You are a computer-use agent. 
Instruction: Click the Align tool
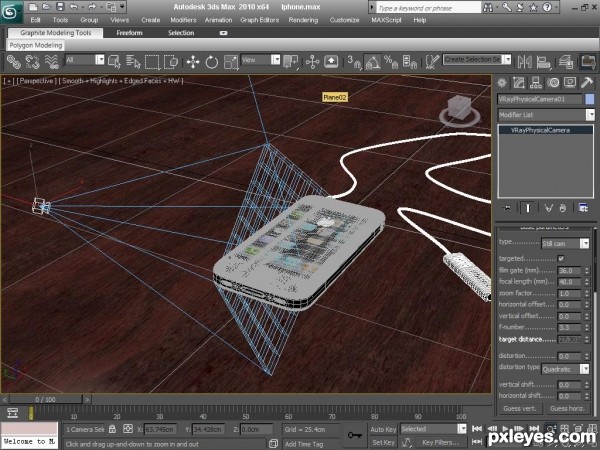click(x=543, y=62)
